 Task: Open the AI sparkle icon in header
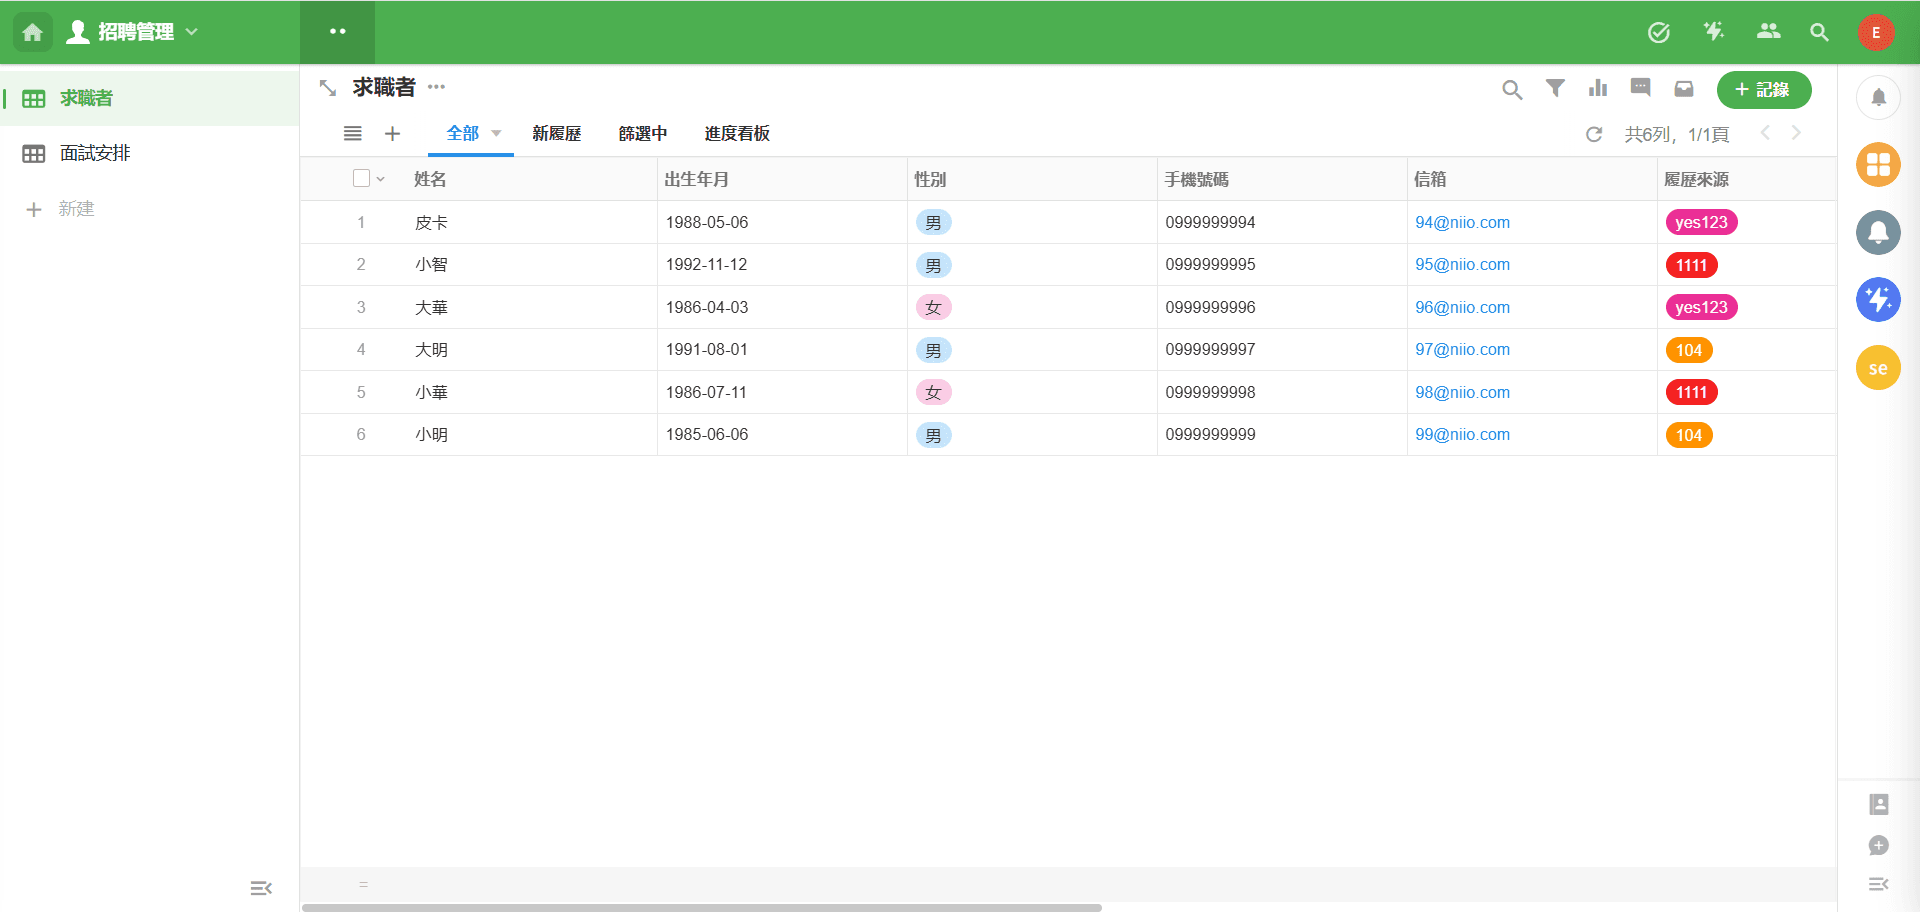click(1714, 32)
